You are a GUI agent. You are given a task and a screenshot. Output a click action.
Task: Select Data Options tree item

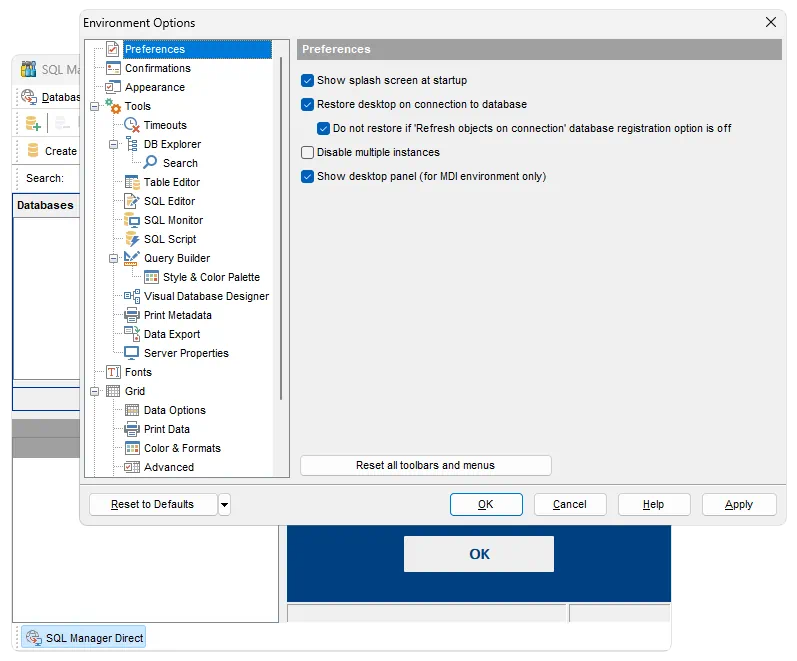[x=174, y=410]
